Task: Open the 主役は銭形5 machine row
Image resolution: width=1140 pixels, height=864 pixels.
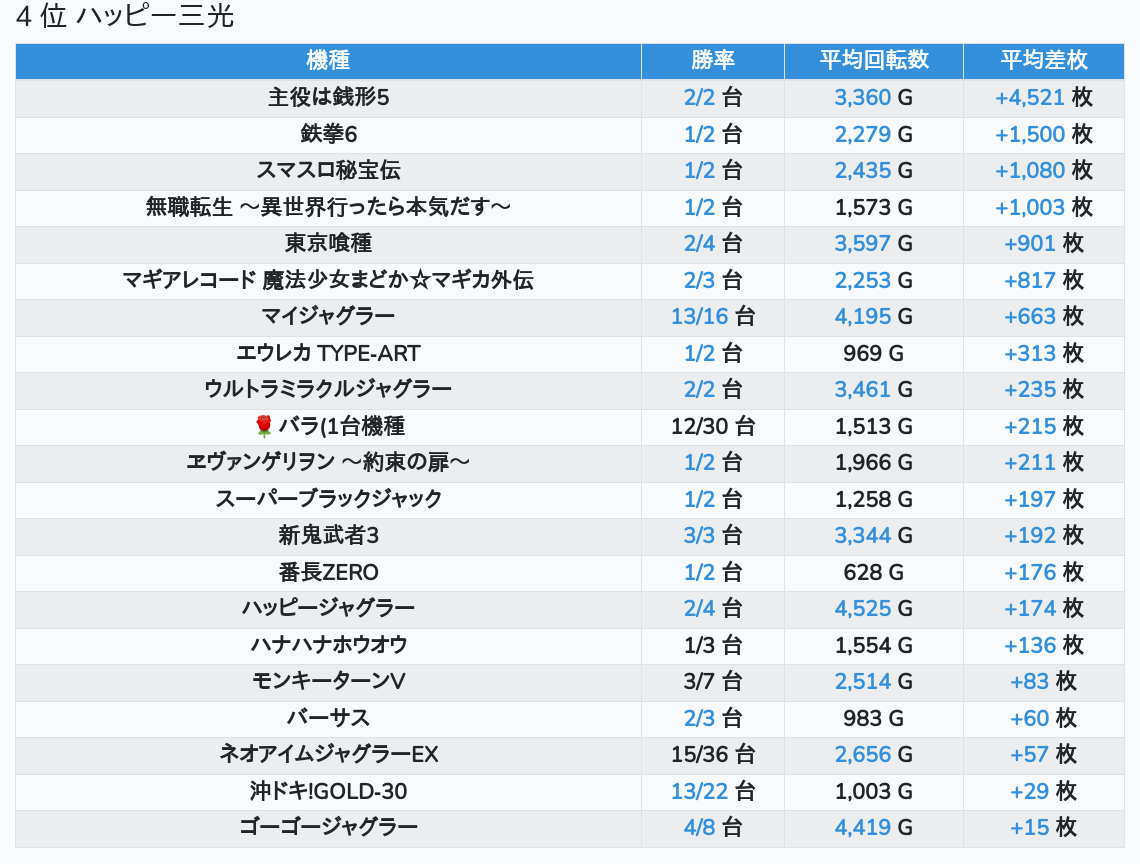Action: (x=328, y=98)
